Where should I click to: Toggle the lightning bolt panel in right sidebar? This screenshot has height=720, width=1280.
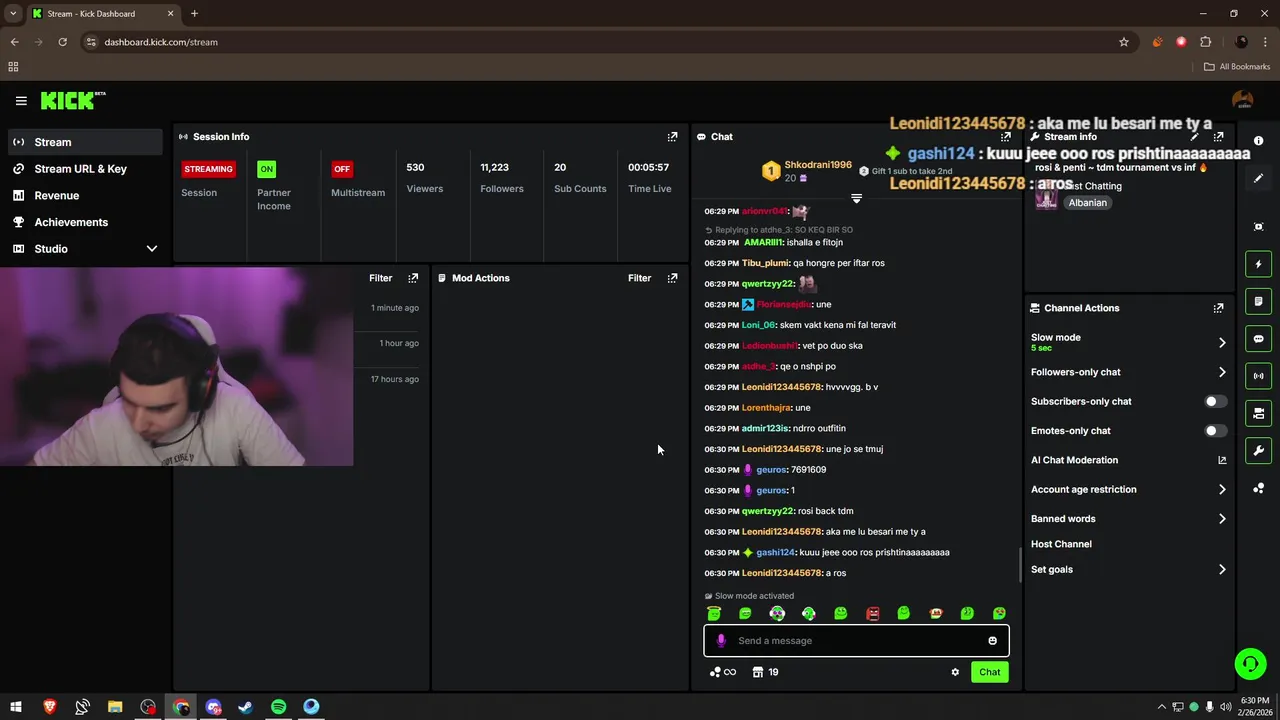click(1259, 264)
